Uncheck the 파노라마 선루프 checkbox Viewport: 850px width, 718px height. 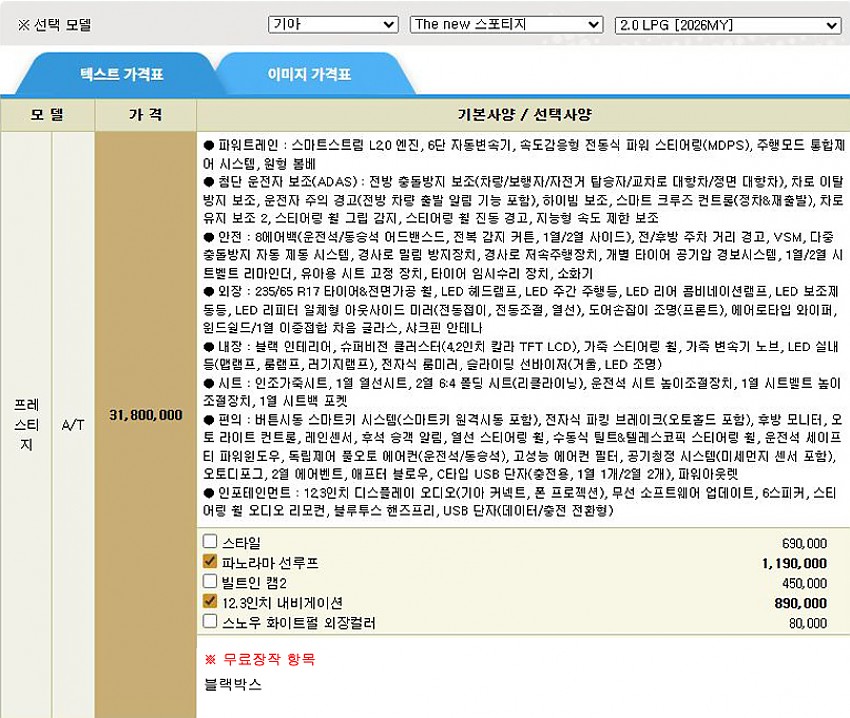click(x=210, y=562)
